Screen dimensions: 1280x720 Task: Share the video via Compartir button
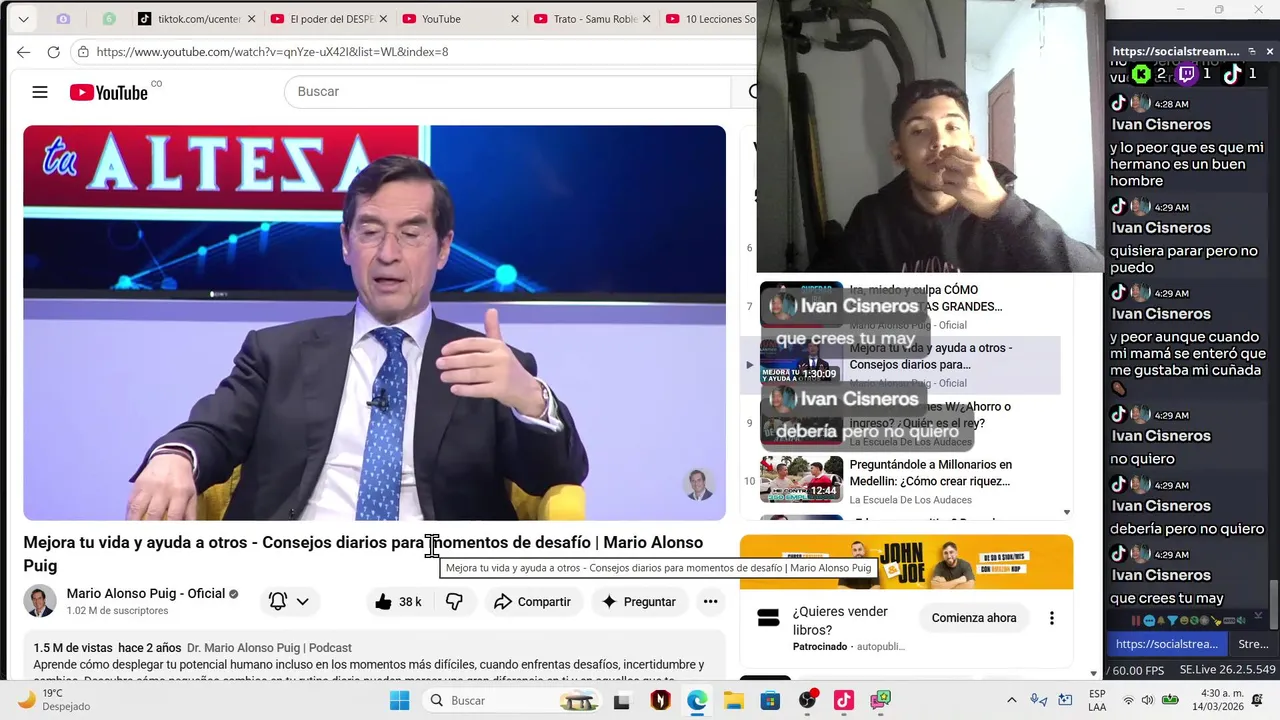(x=533, y=602)
